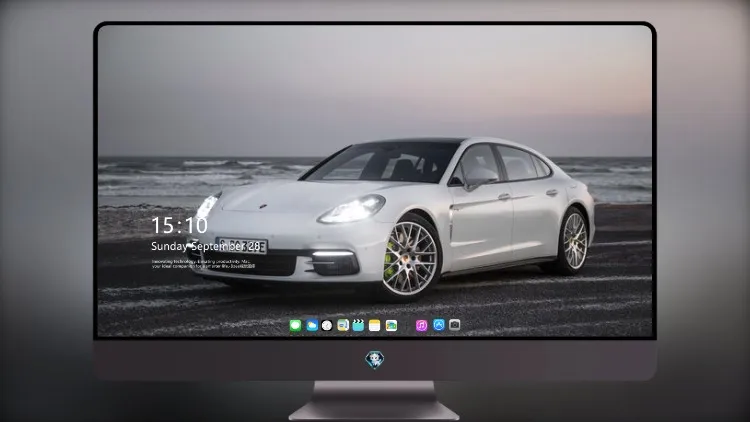
Task: Open the Weather app in dock
Action: pyautogui.click(x=312, y=326)
